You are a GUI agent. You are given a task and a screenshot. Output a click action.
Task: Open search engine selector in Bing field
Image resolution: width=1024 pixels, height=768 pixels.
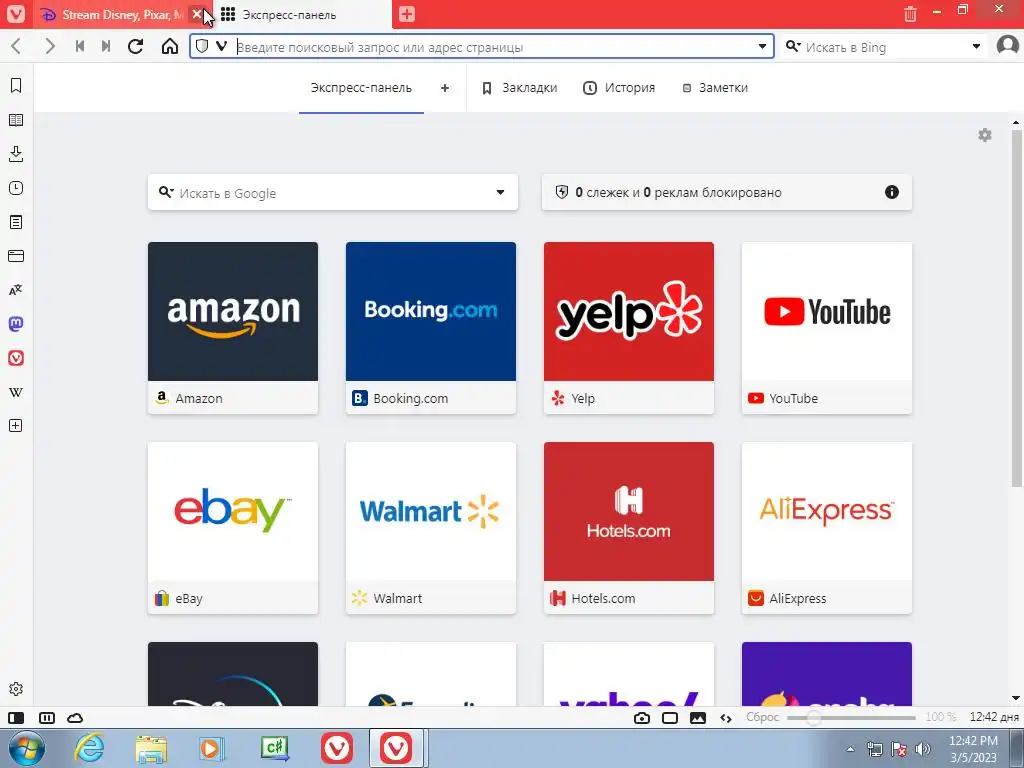click(x=793, y=46)
